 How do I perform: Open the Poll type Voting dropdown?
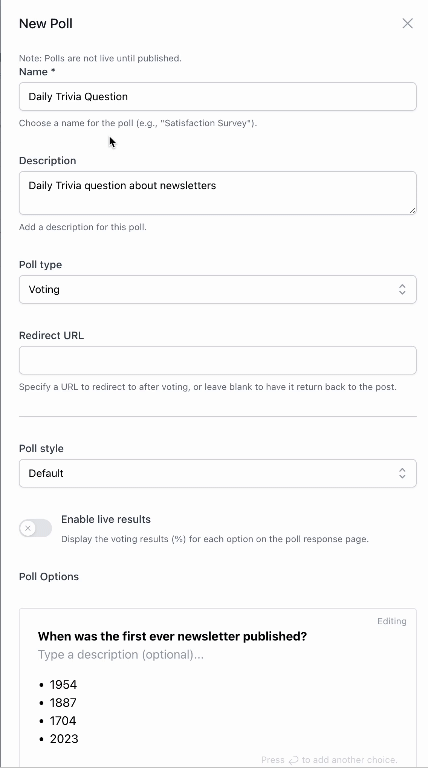(x=218, y=289)
